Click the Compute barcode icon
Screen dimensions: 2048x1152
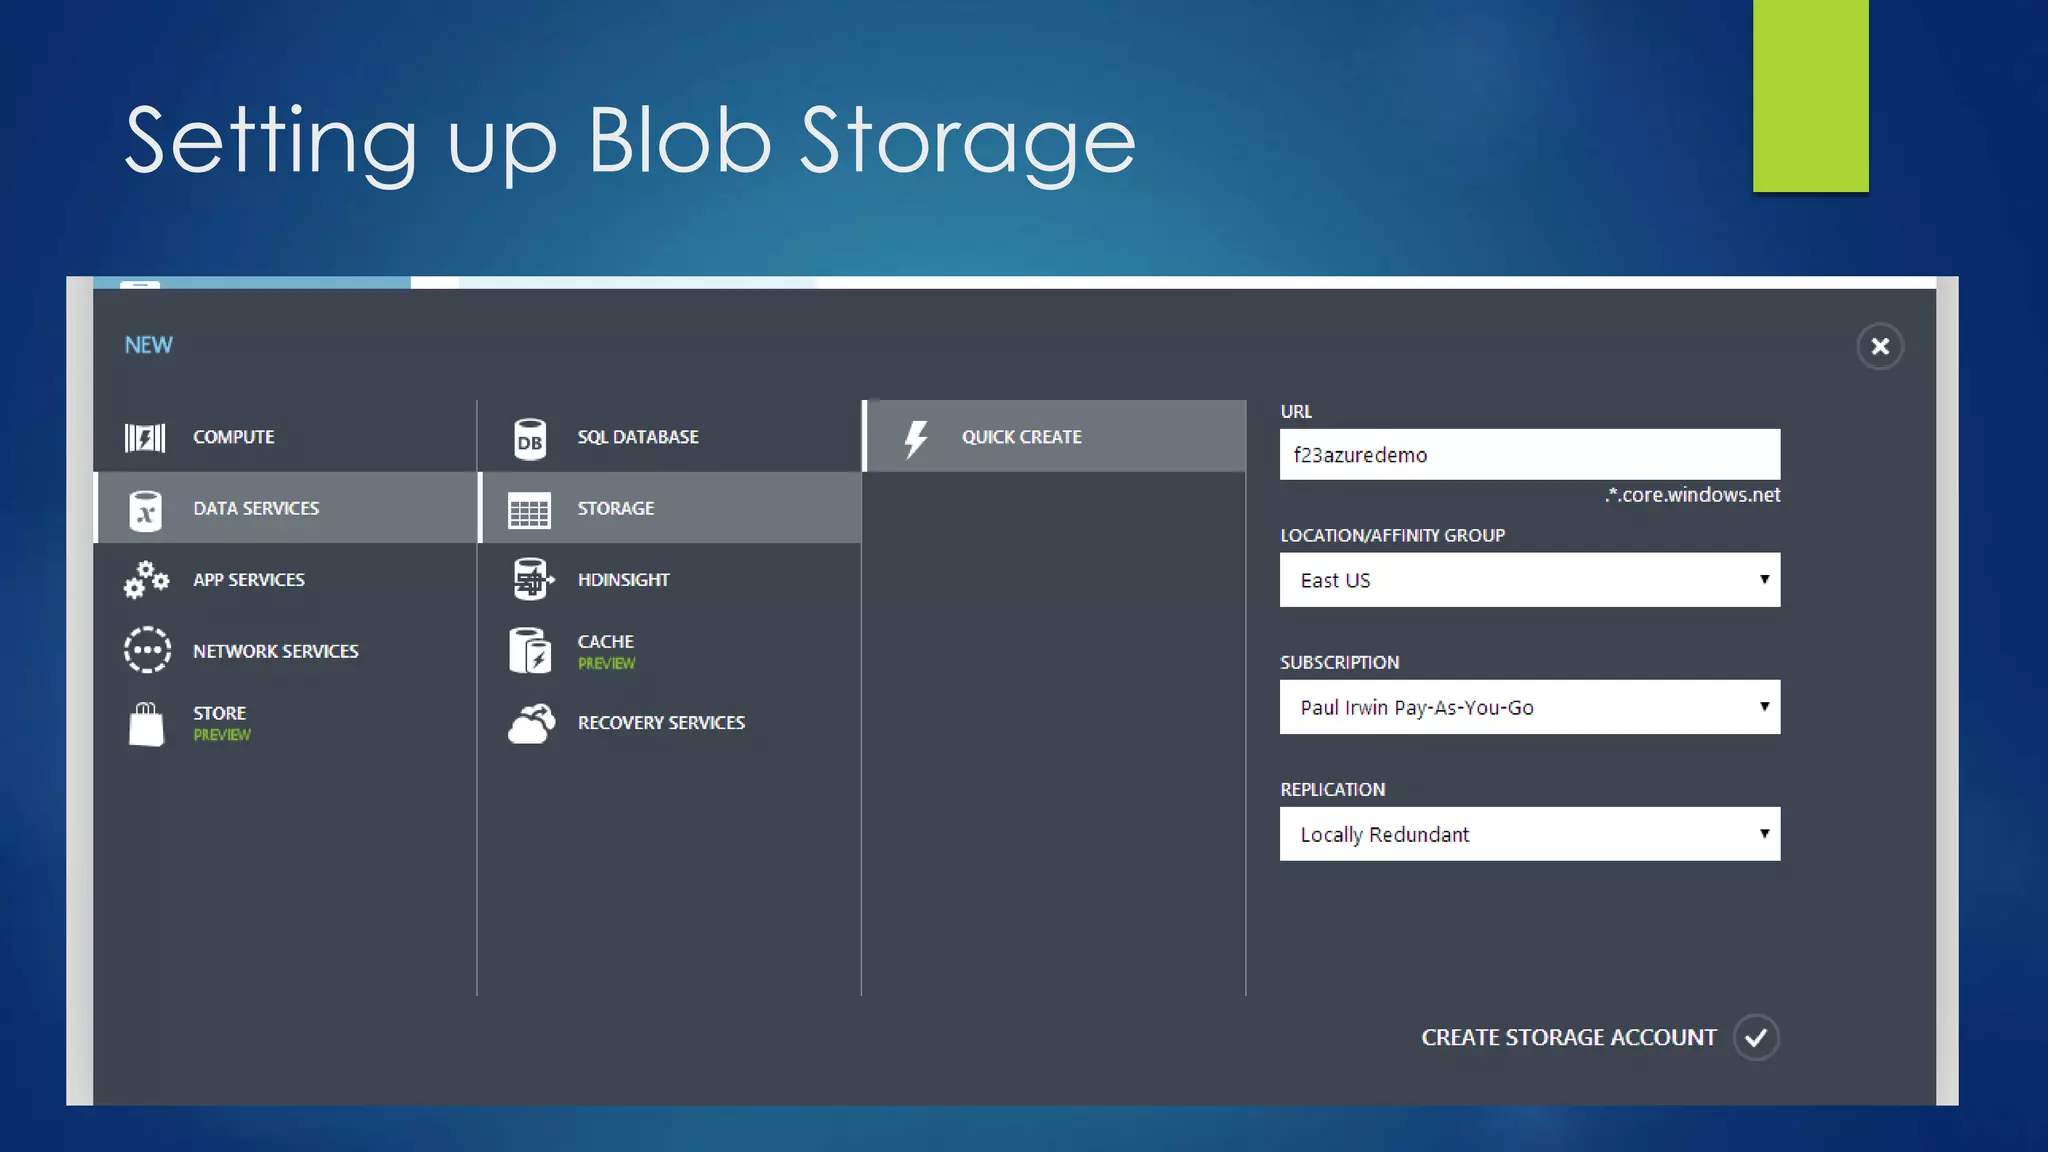[145, 438]
